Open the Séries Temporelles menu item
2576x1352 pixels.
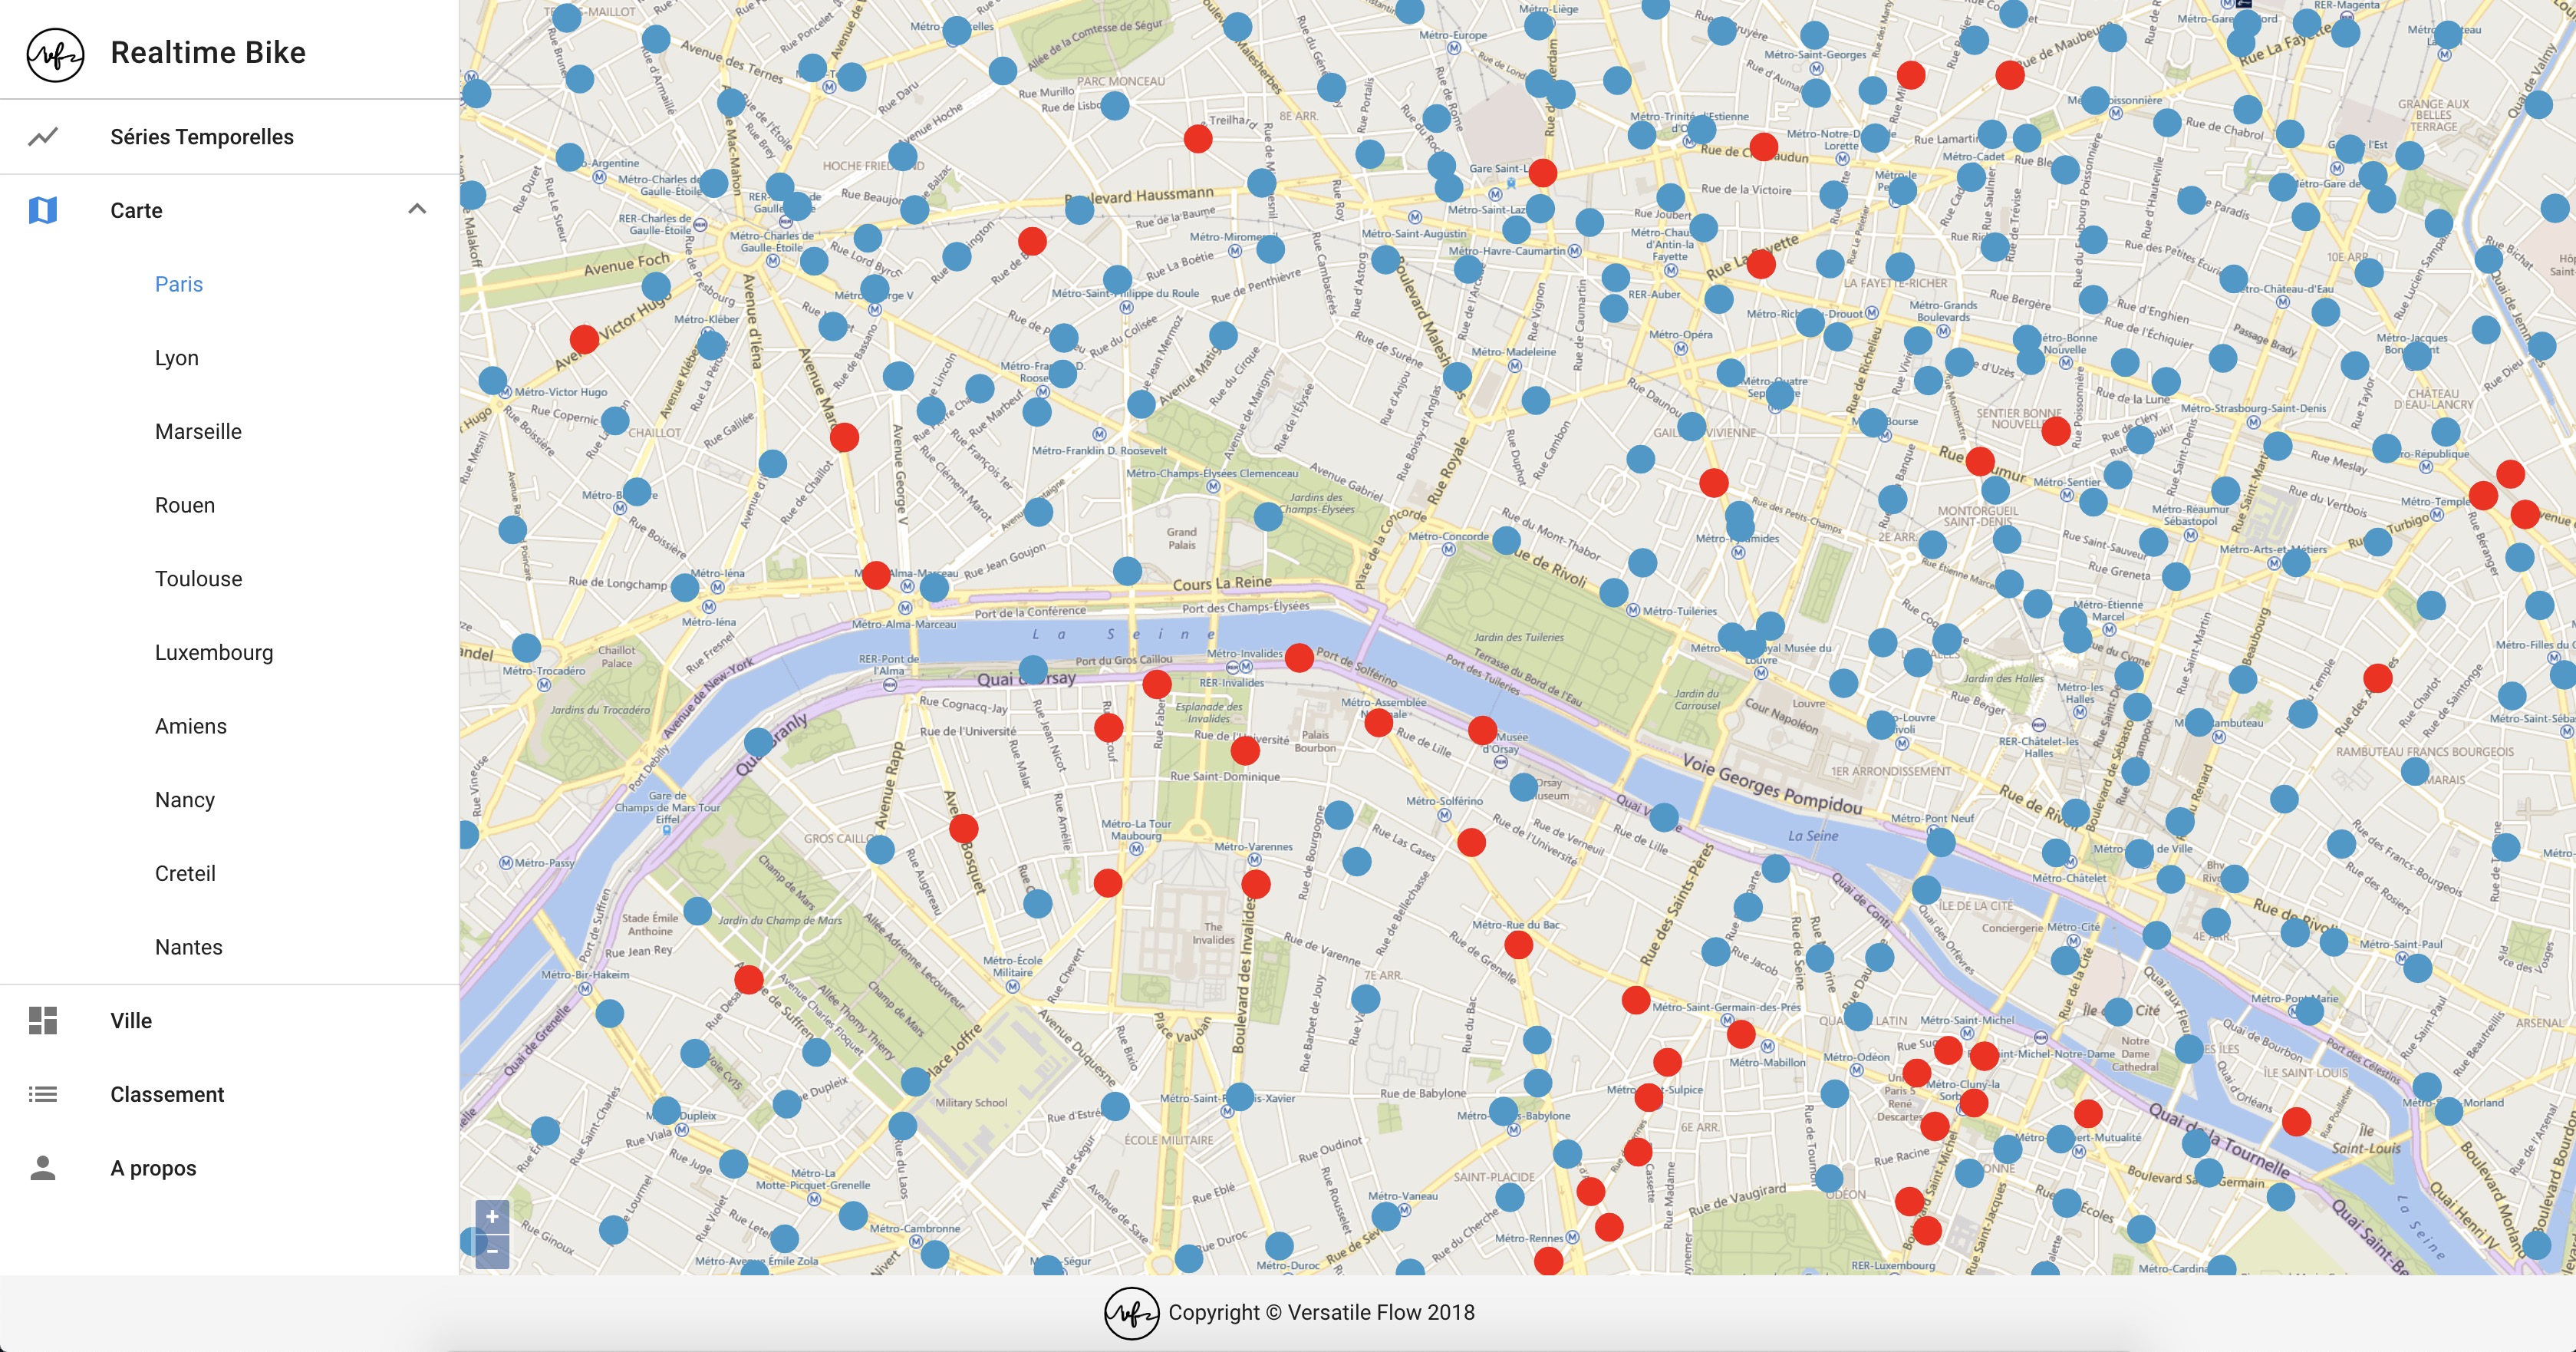[202, 137]
